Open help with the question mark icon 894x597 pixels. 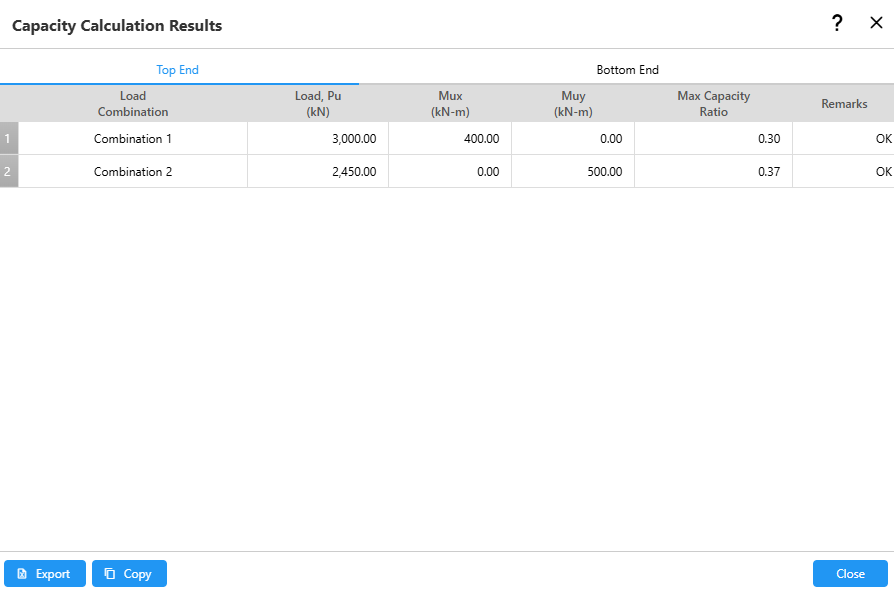837,24
